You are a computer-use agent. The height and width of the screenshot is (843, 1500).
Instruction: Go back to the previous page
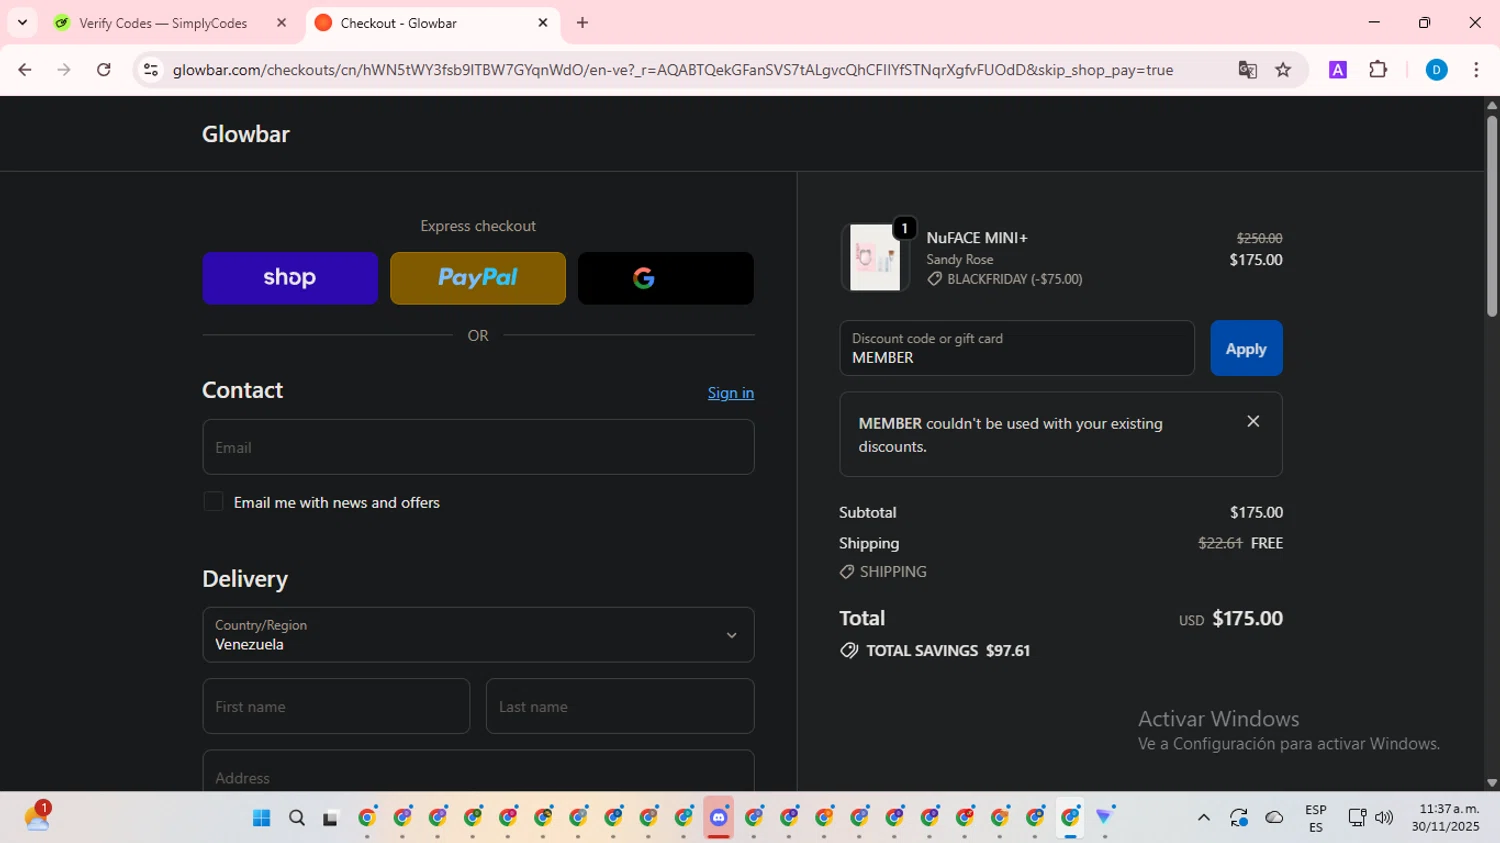(x=25, y=70)
